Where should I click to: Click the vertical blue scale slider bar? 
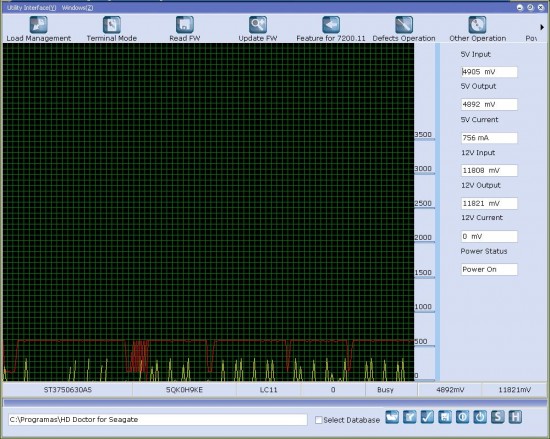click(x=437, y=212)
